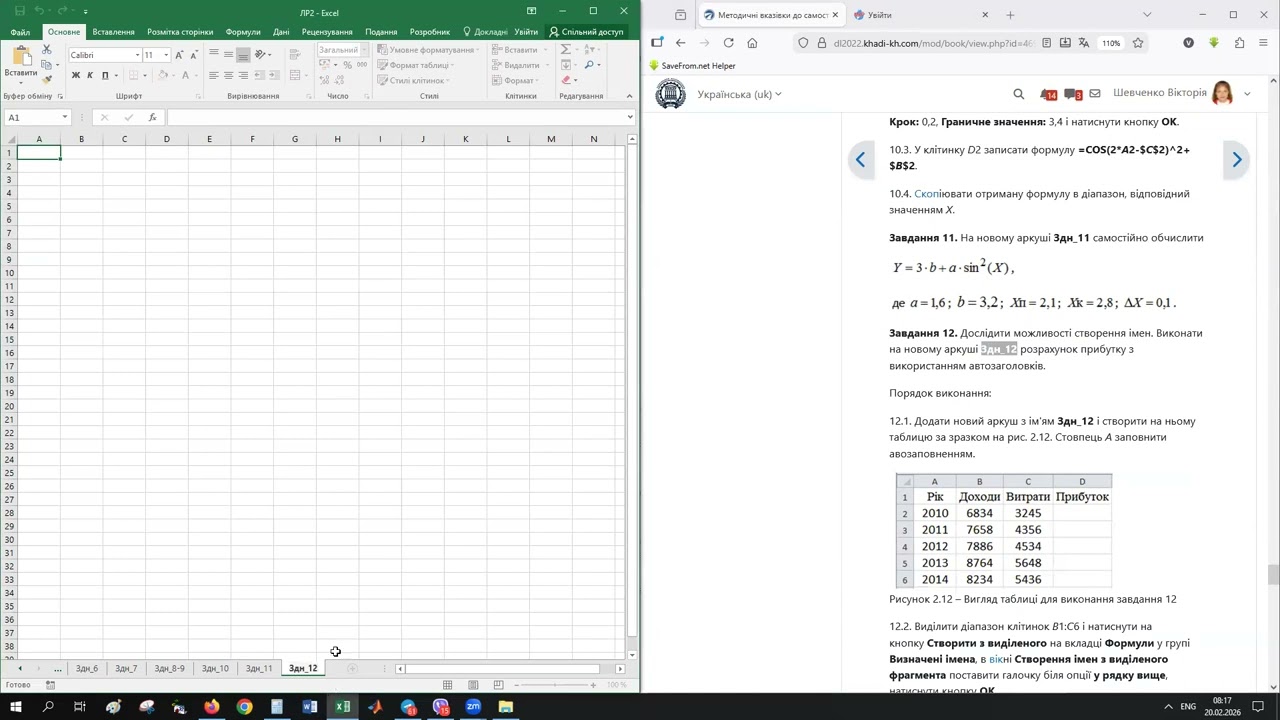
Task: Click the browser reload icon
Action: pyautogui.click(x=728, y=43)
